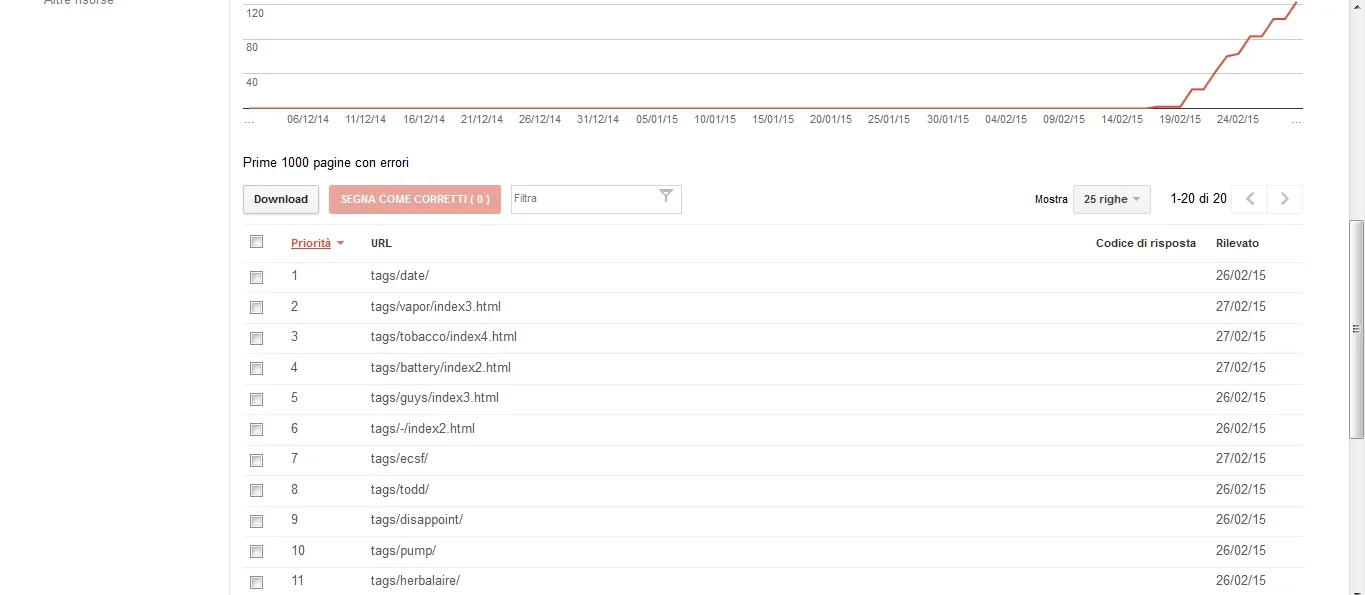
Task: Click the 24/02/15 chart date label
Action: pyautogui.click(x=1238, y=119)
